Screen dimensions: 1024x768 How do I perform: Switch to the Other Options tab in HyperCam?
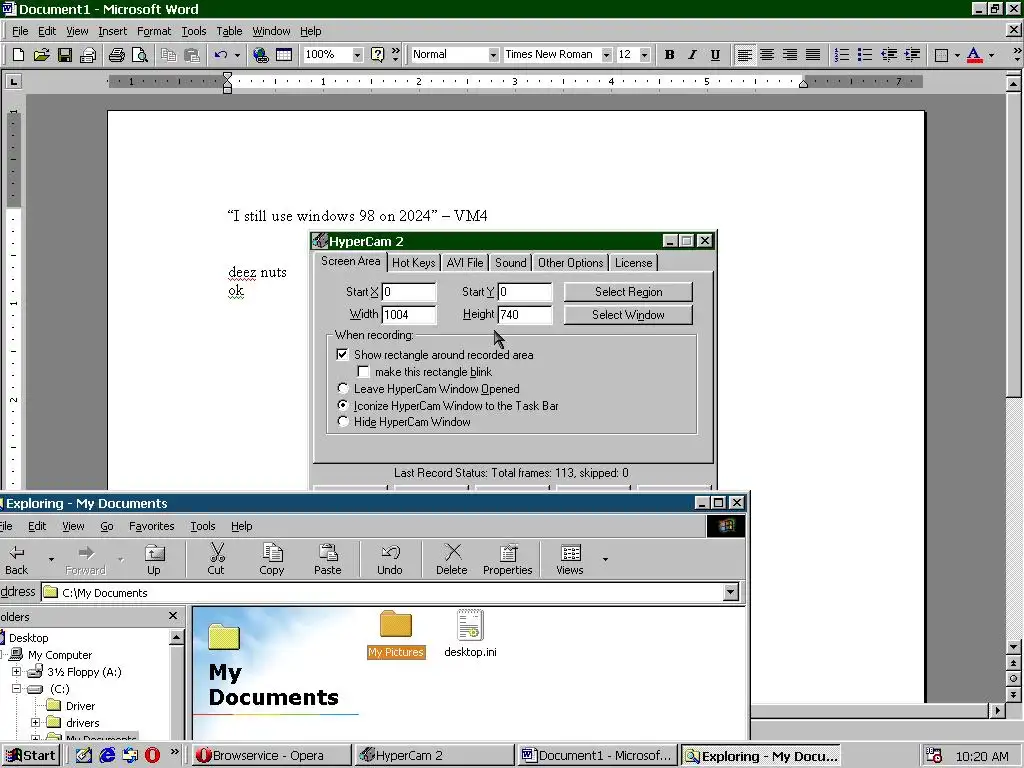(570, 263)
